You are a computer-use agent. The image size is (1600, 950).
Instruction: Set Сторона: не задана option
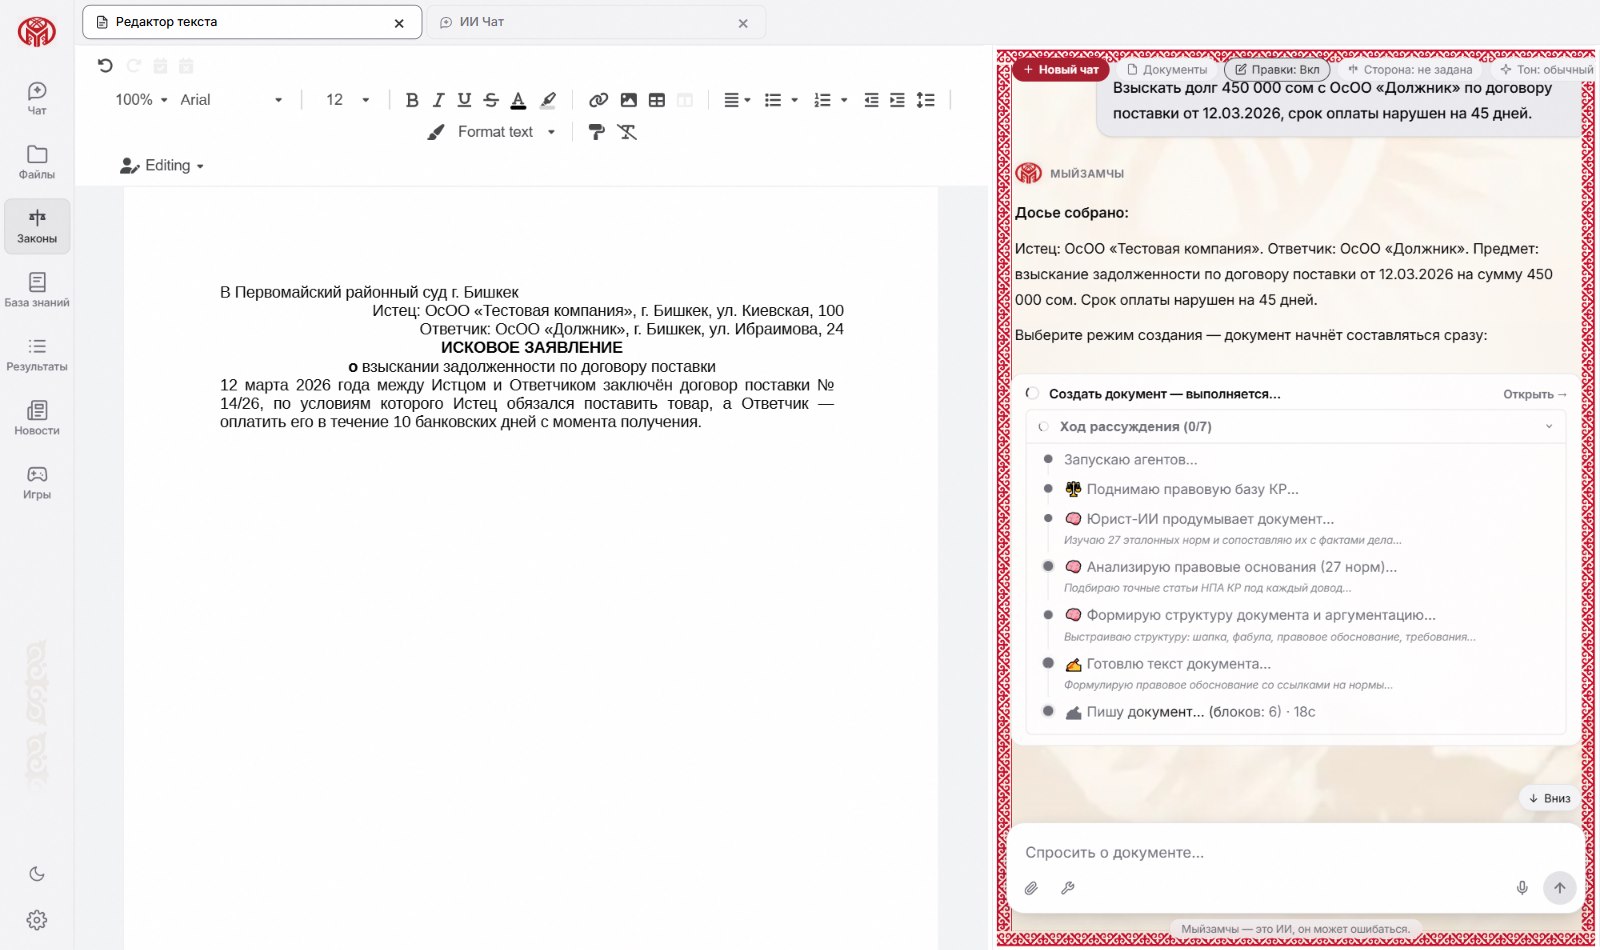[1410, 70]
